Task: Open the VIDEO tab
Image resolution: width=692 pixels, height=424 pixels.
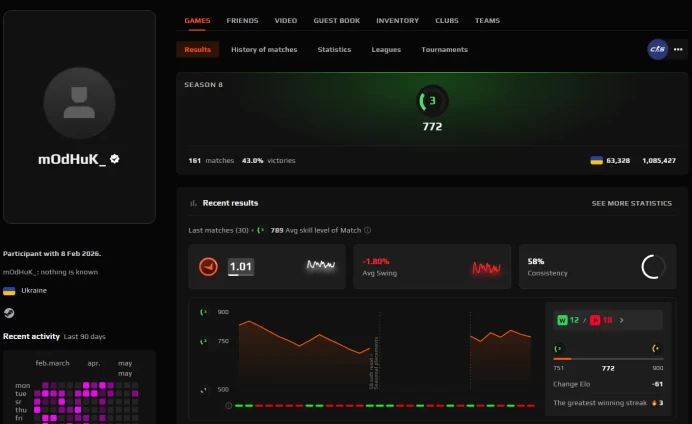Action: pos(286,20)
